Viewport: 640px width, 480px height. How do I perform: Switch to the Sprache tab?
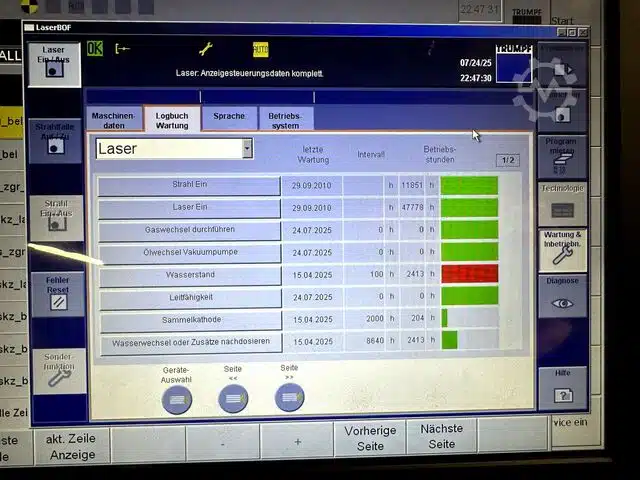click(229, 117)
